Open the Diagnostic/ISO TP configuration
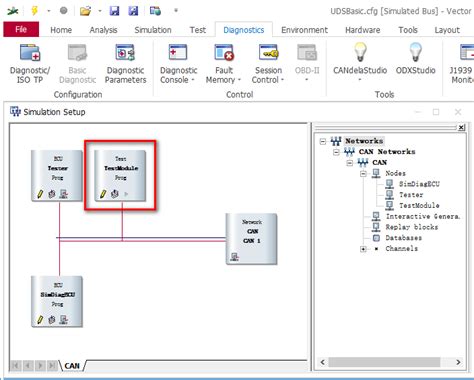Viewport: 474px width, 380px height. click(30, 63)
